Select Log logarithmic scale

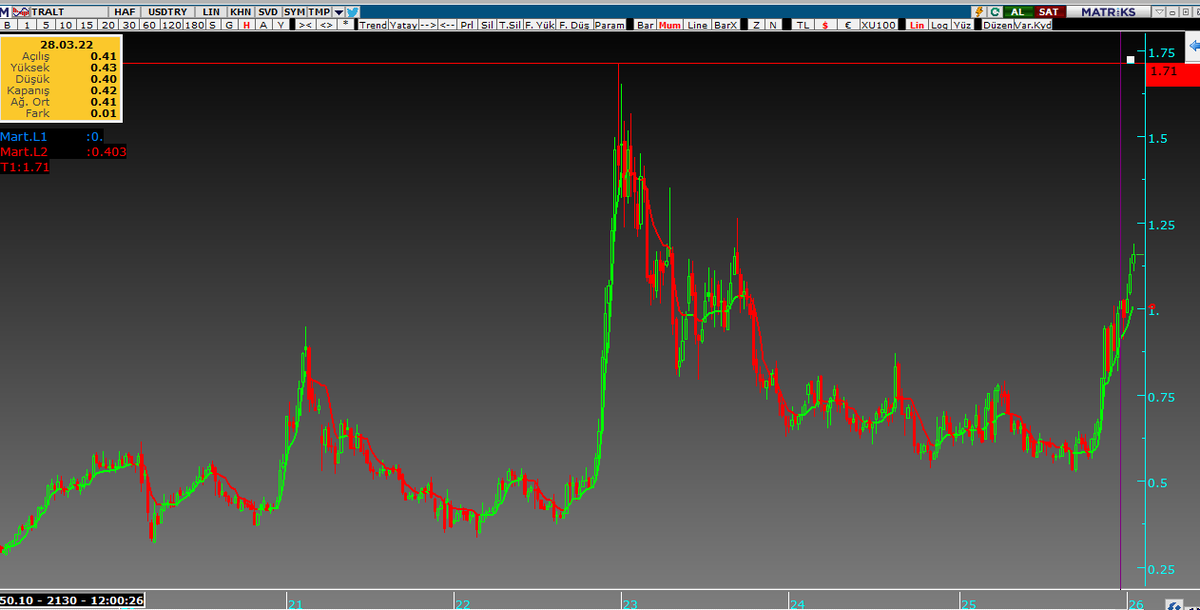[x=939, y=24]
